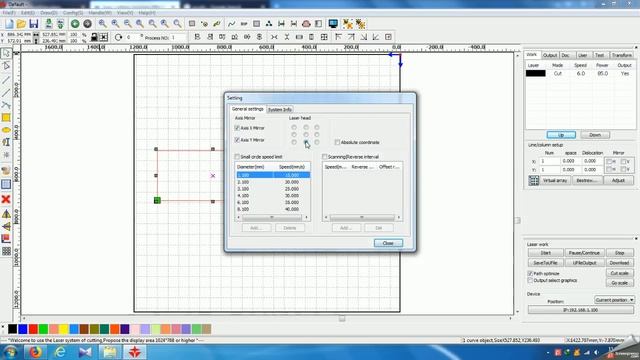Click the IP:192.168.1.100 device button

580,310
